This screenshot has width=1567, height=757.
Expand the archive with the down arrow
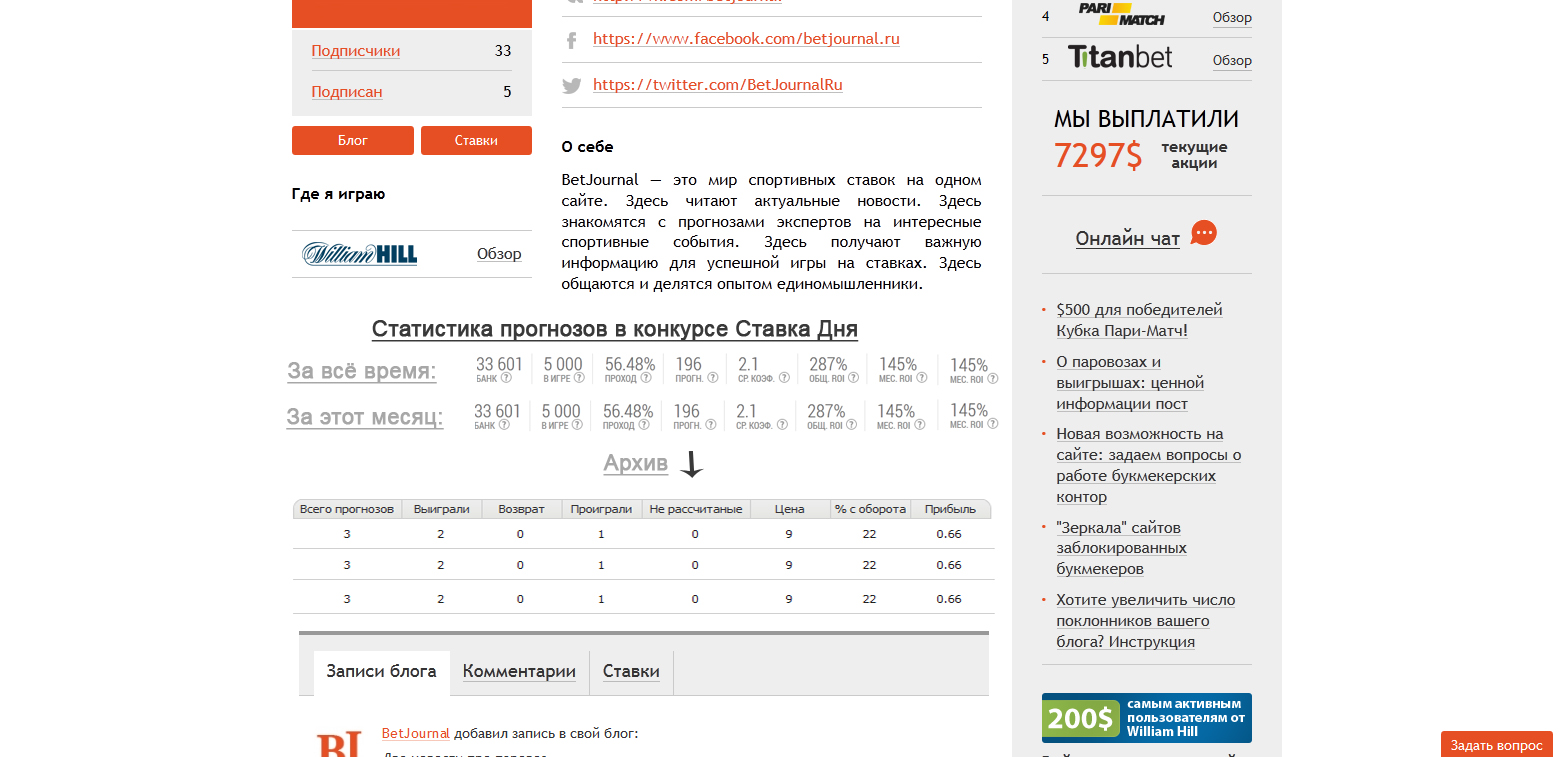coord(692,464)
